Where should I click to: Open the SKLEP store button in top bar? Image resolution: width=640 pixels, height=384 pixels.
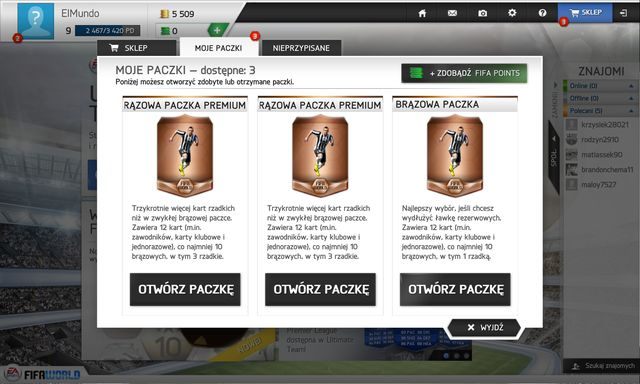[585, 13]
